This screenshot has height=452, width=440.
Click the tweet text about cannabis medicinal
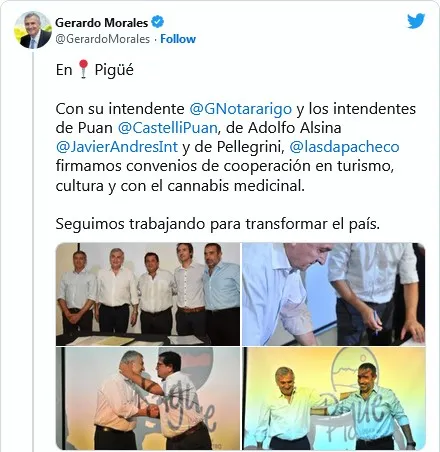pos(180,186)
